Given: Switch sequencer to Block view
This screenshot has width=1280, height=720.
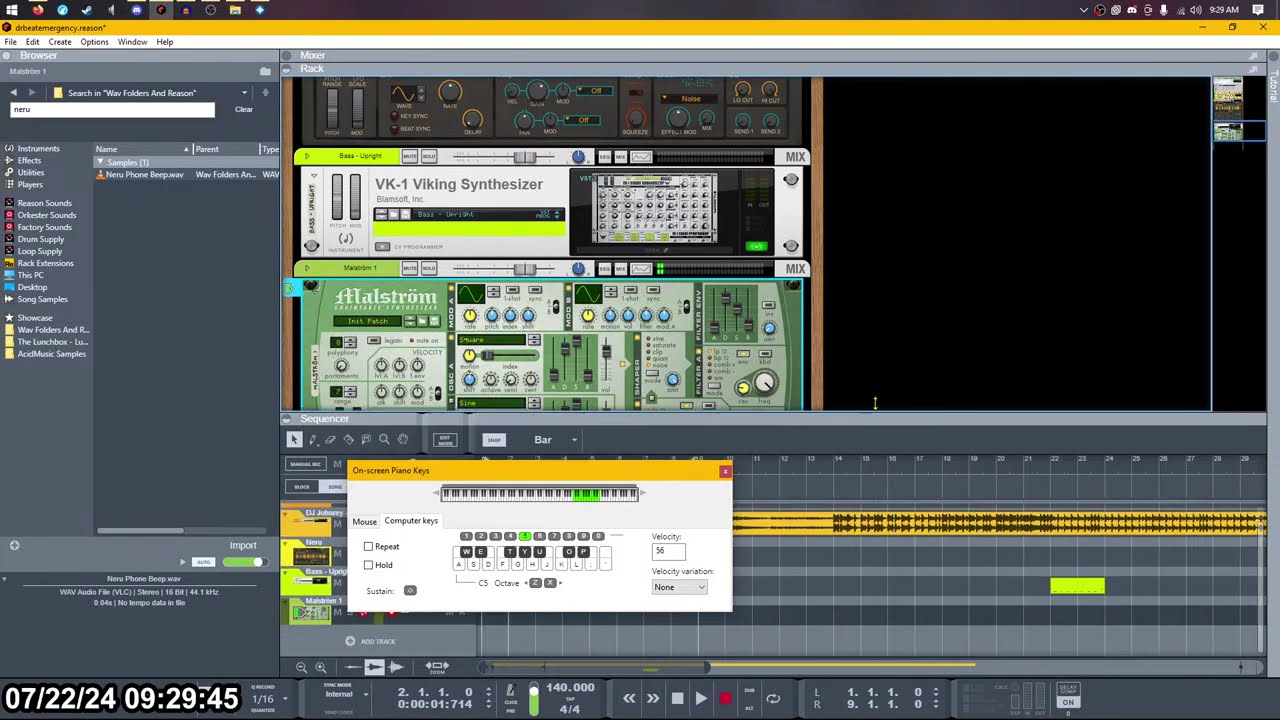Looking at the screenshot, I should 302,487.
